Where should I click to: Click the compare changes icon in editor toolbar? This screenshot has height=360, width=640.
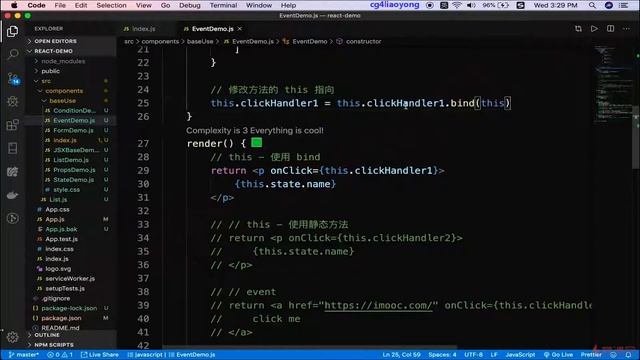pyautogui.click(x=578, y=29)
